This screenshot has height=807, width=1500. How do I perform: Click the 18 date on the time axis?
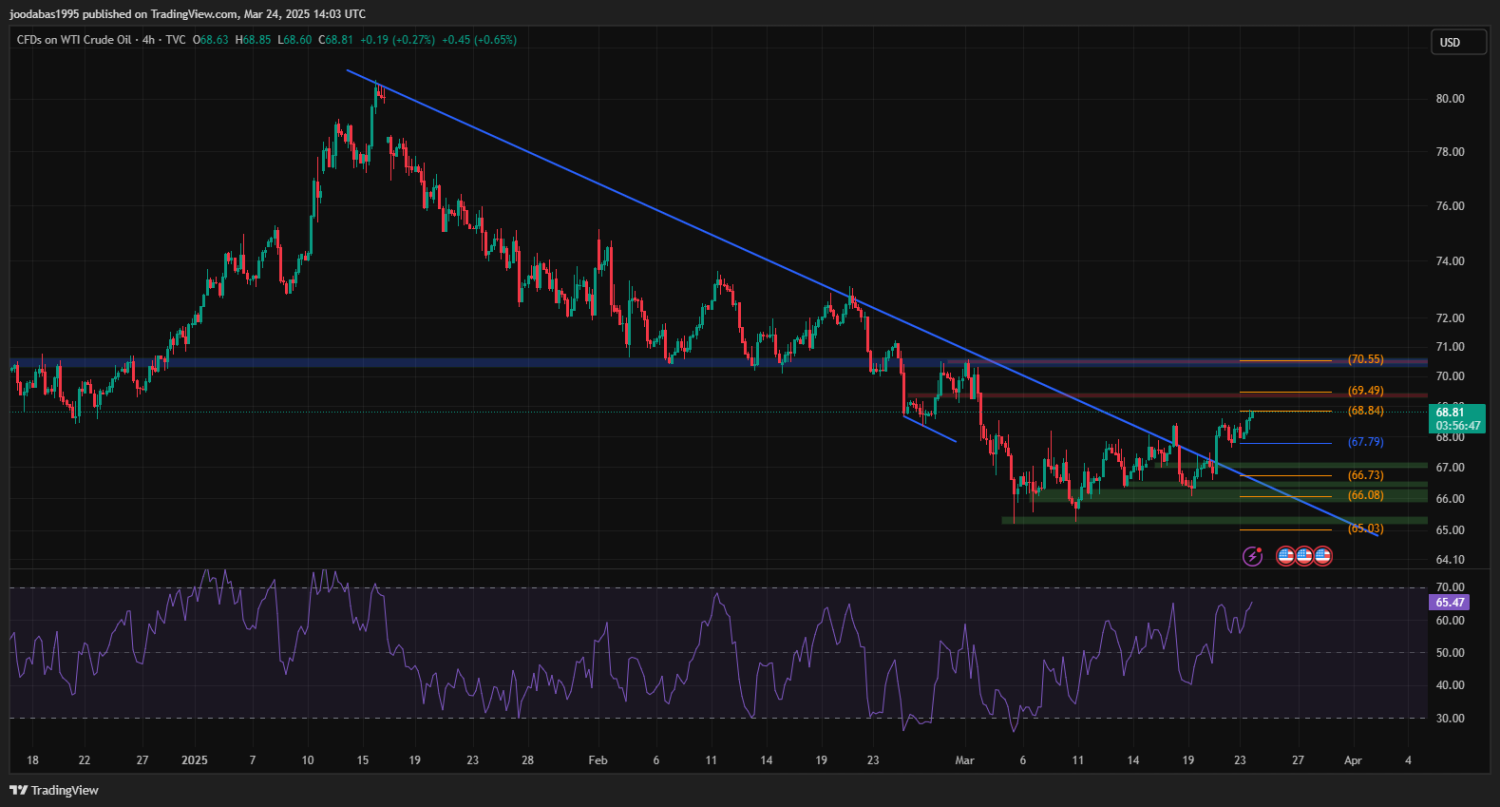tap(33, 761)
